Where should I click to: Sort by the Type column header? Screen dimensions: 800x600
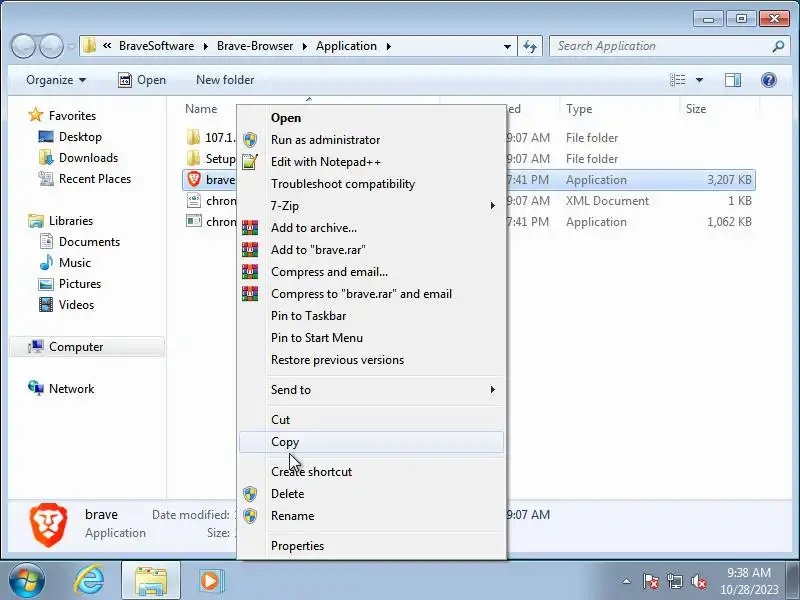[x=579, y=109]
